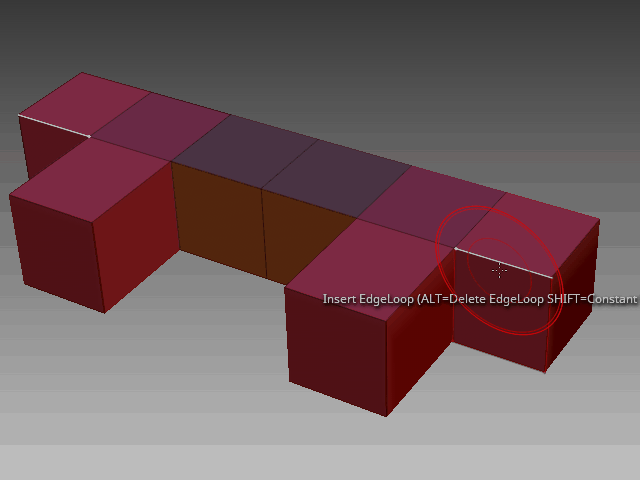640x480 pixels.
Task: Click the left orange-brown side face
Action: point(218,220)
